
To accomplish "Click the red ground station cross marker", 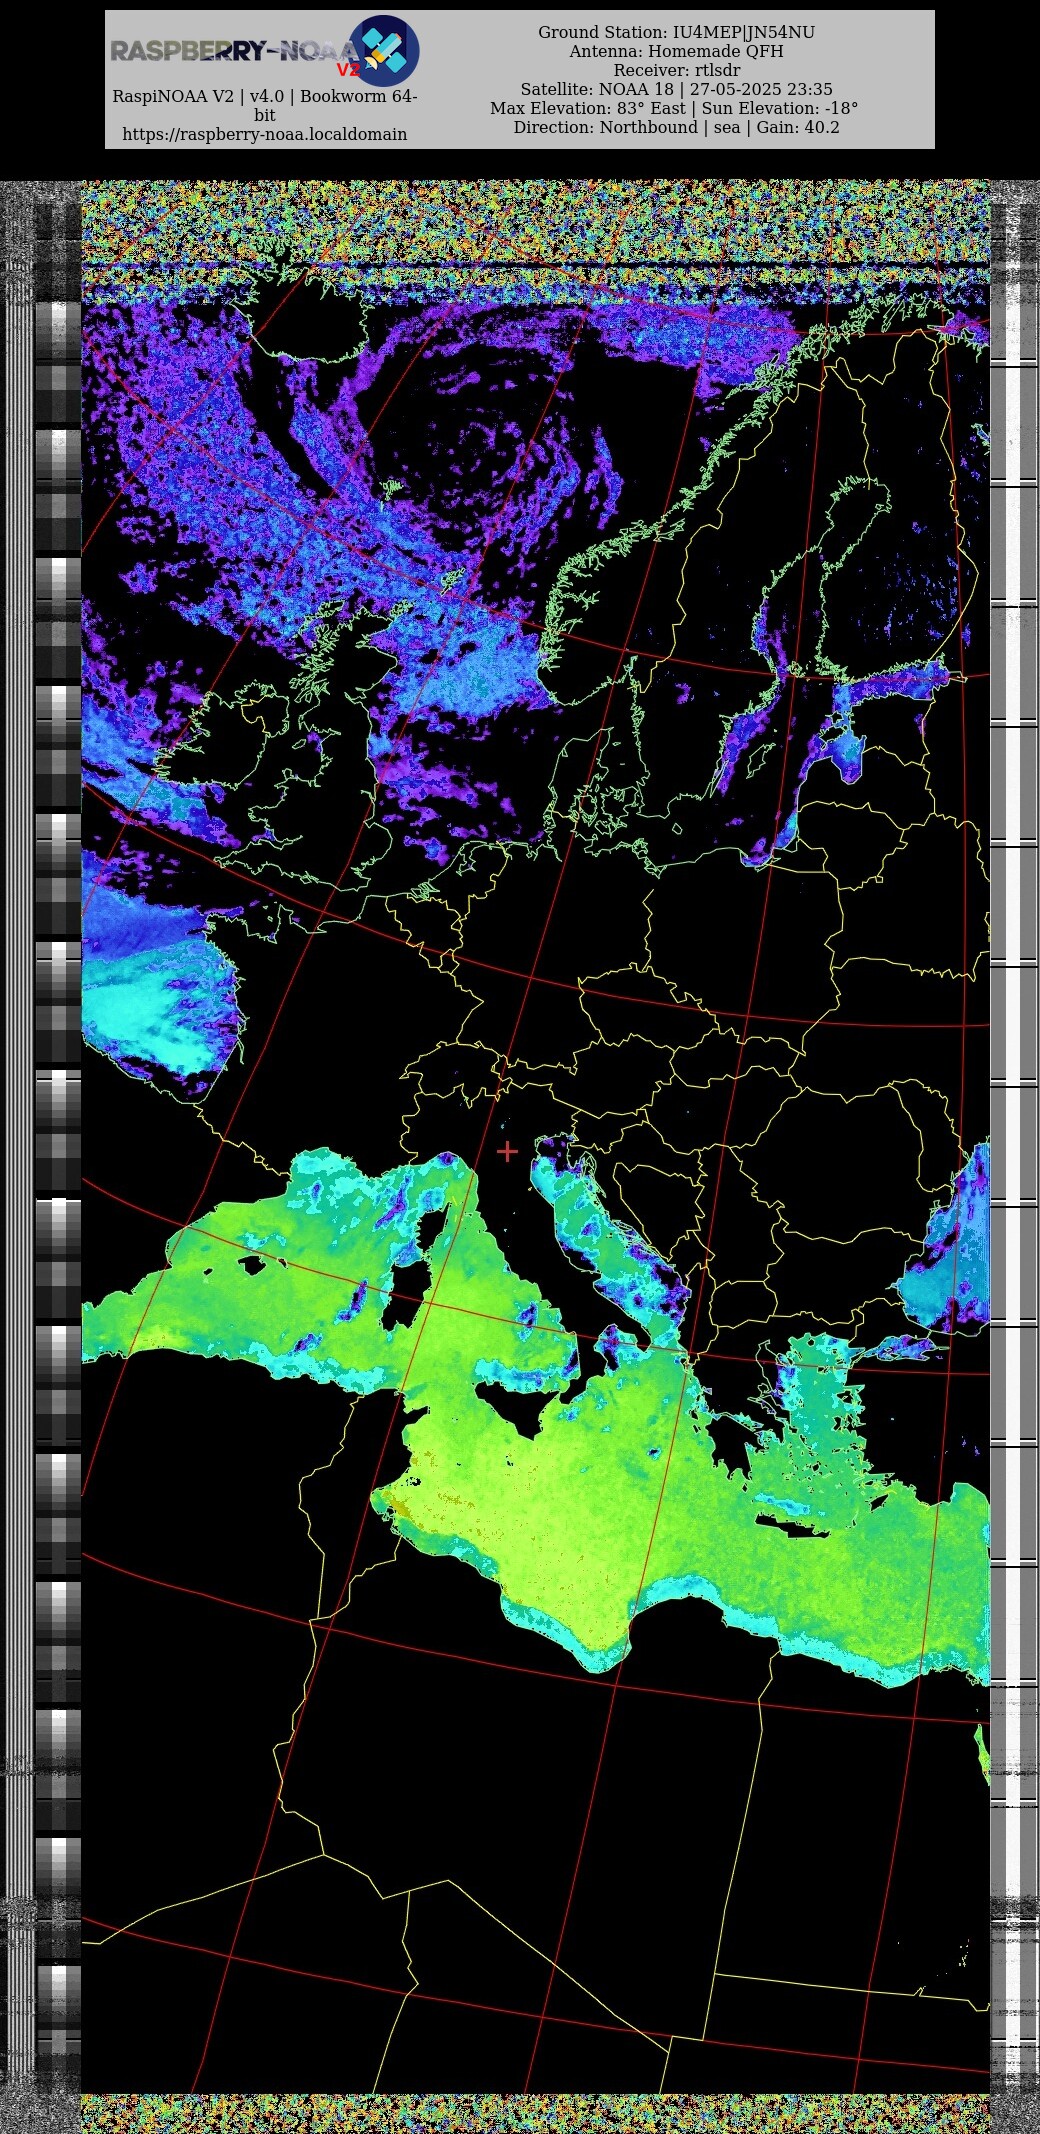I will pyautogui.click(x=507, y=1152).
